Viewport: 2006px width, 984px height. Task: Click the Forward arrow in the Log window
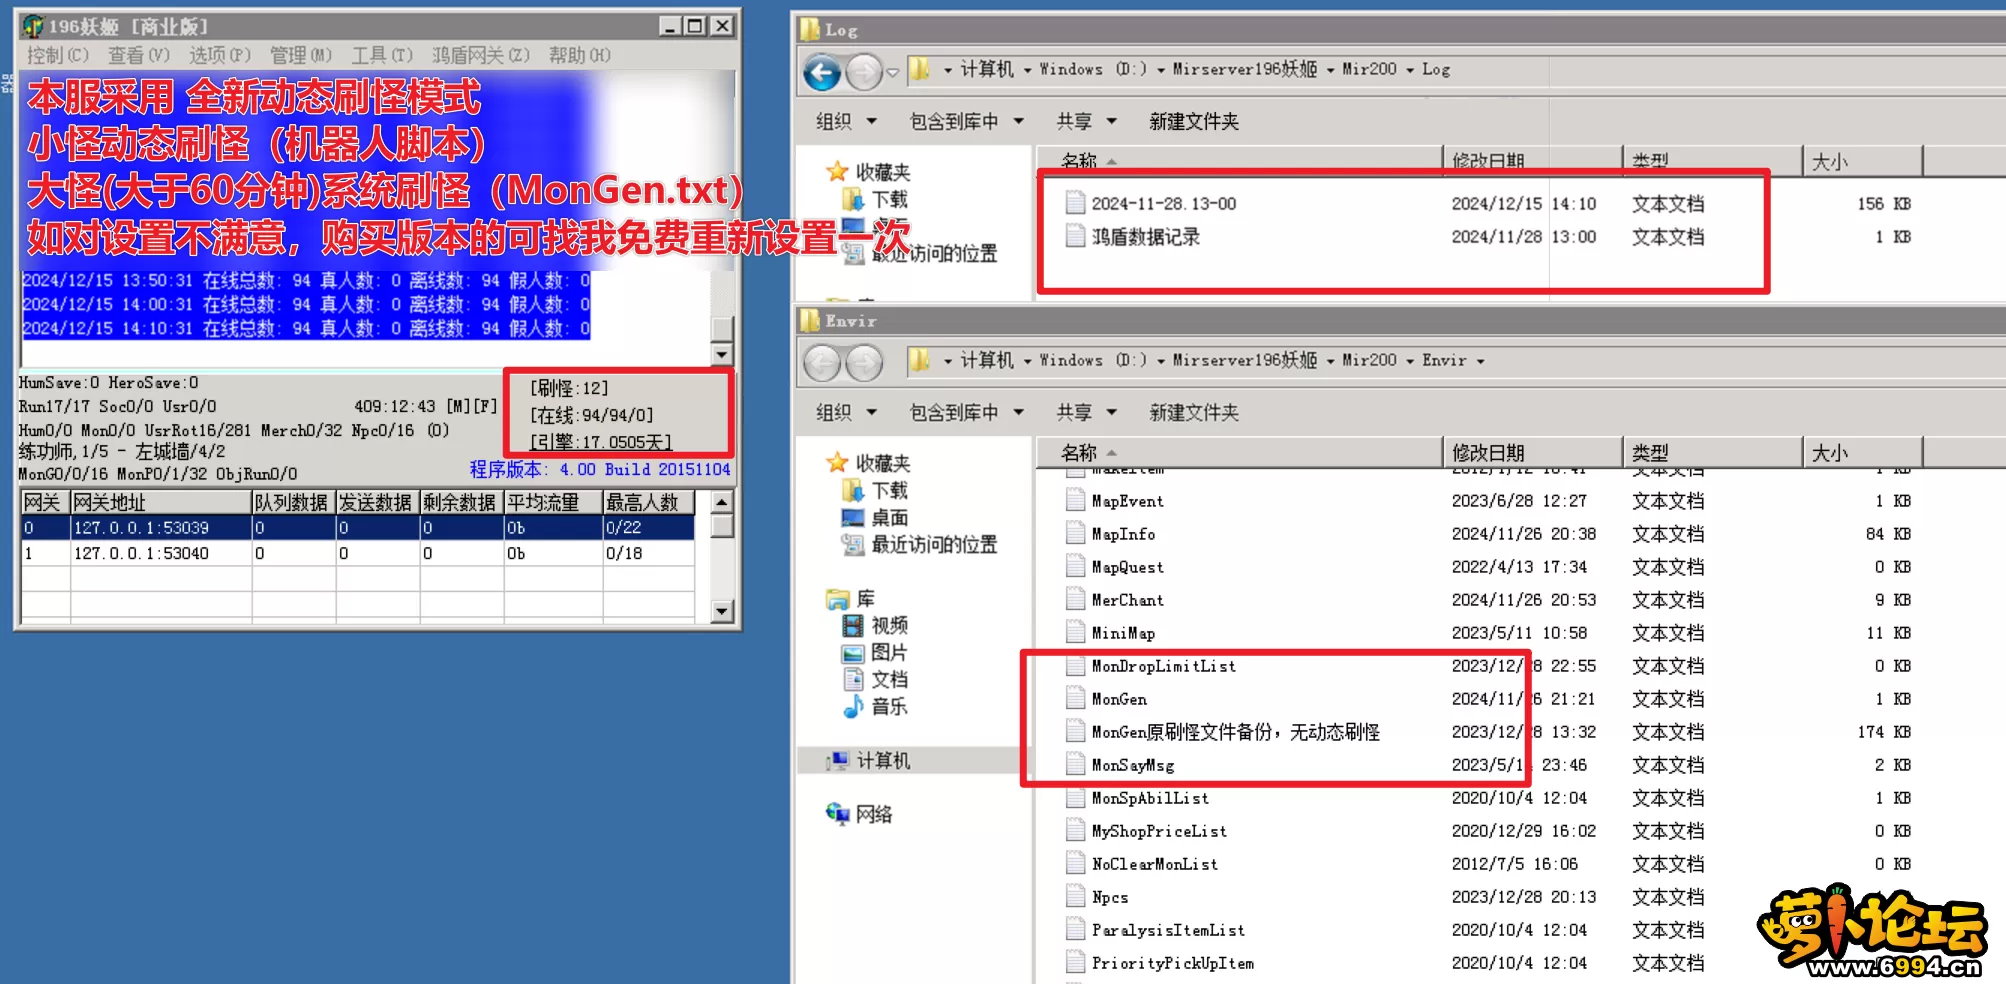pos(863,71)
